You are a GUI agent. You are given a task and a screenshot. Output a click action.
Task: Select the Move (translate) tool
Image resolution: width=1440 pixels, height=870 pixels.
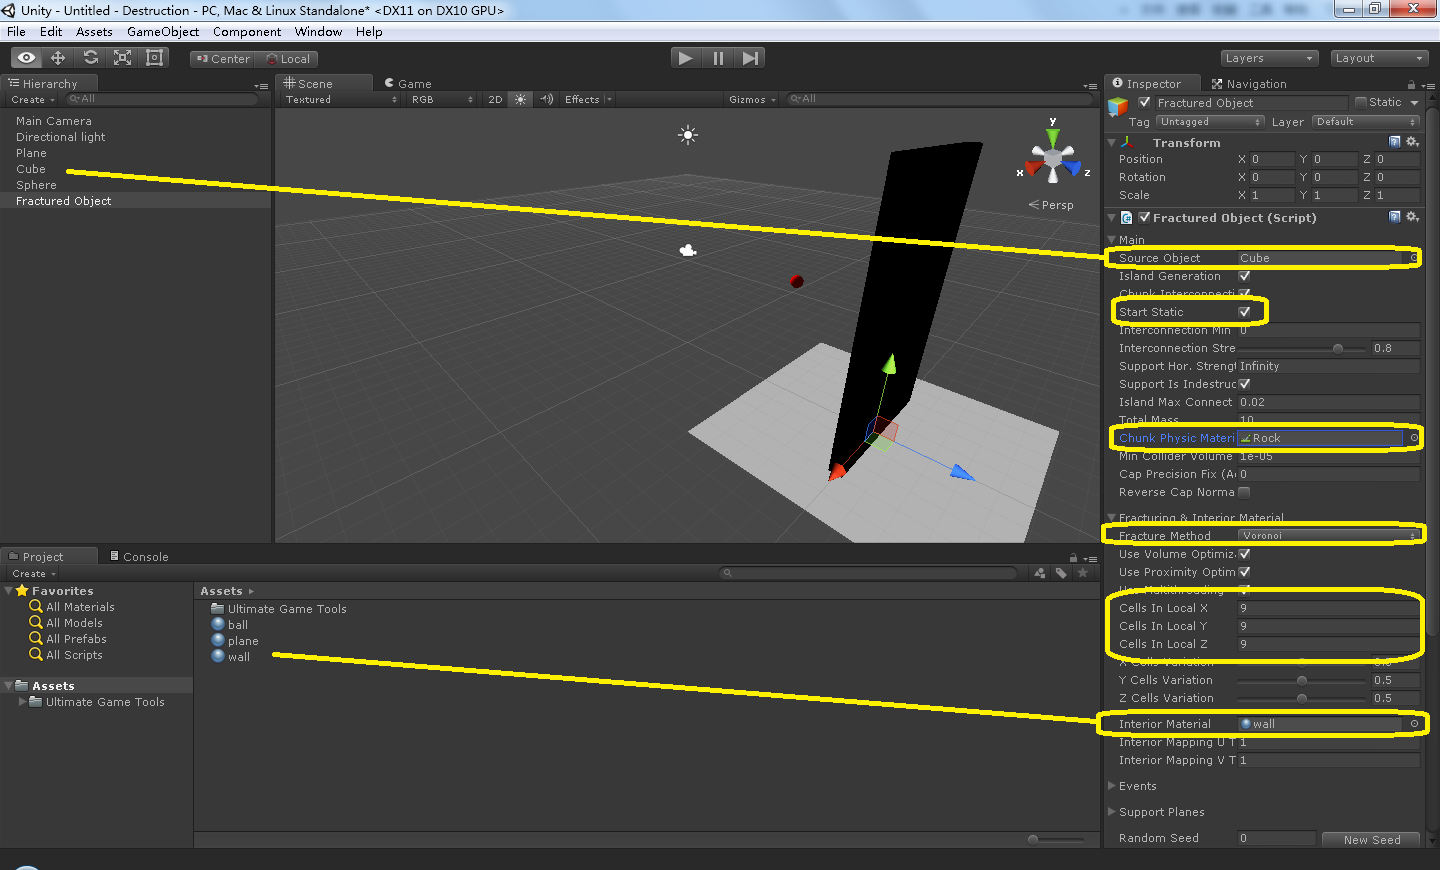(x=58, y=58)
